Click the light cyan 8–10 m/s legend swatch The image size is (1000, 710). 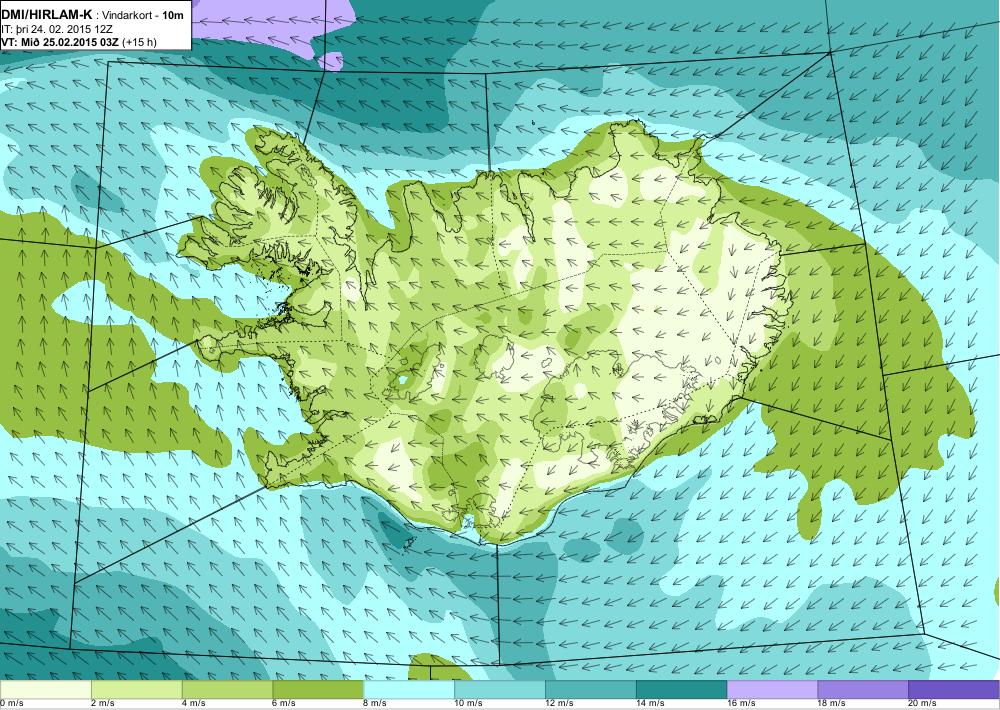point(409,690)
